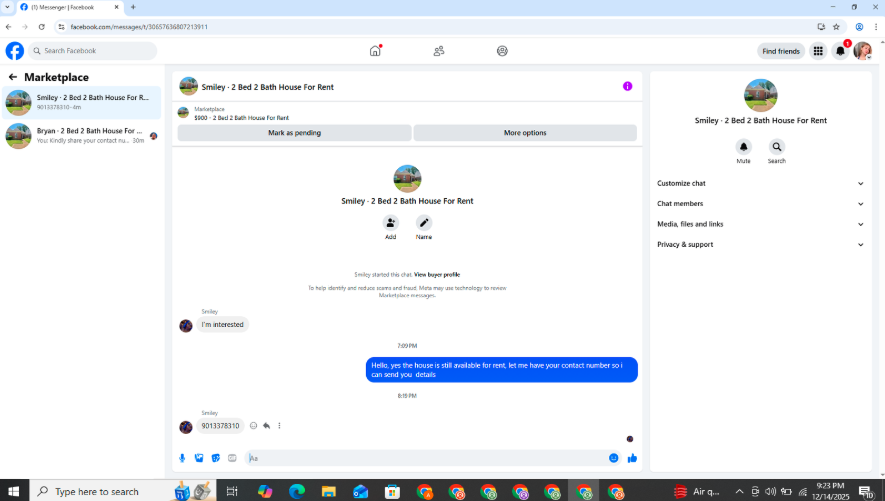Click the Mark as pending button
885x501 pixels.
point(294,133)
